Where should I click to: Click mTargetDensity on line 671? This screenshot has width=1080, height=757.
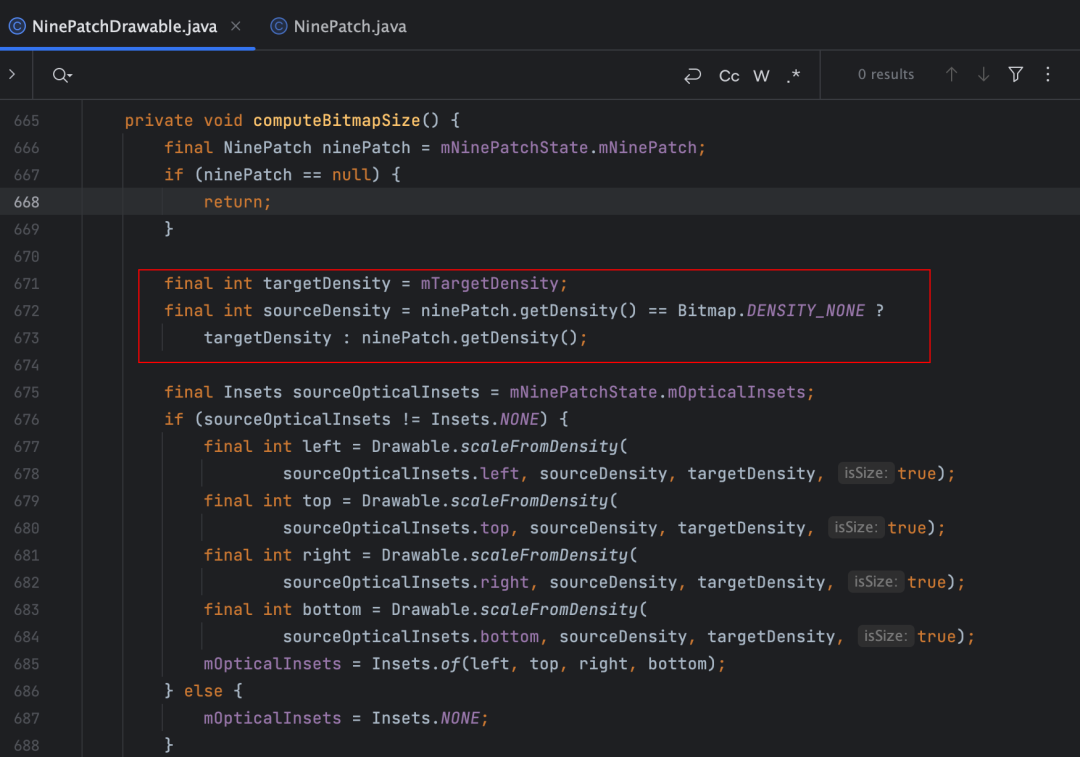489,284
